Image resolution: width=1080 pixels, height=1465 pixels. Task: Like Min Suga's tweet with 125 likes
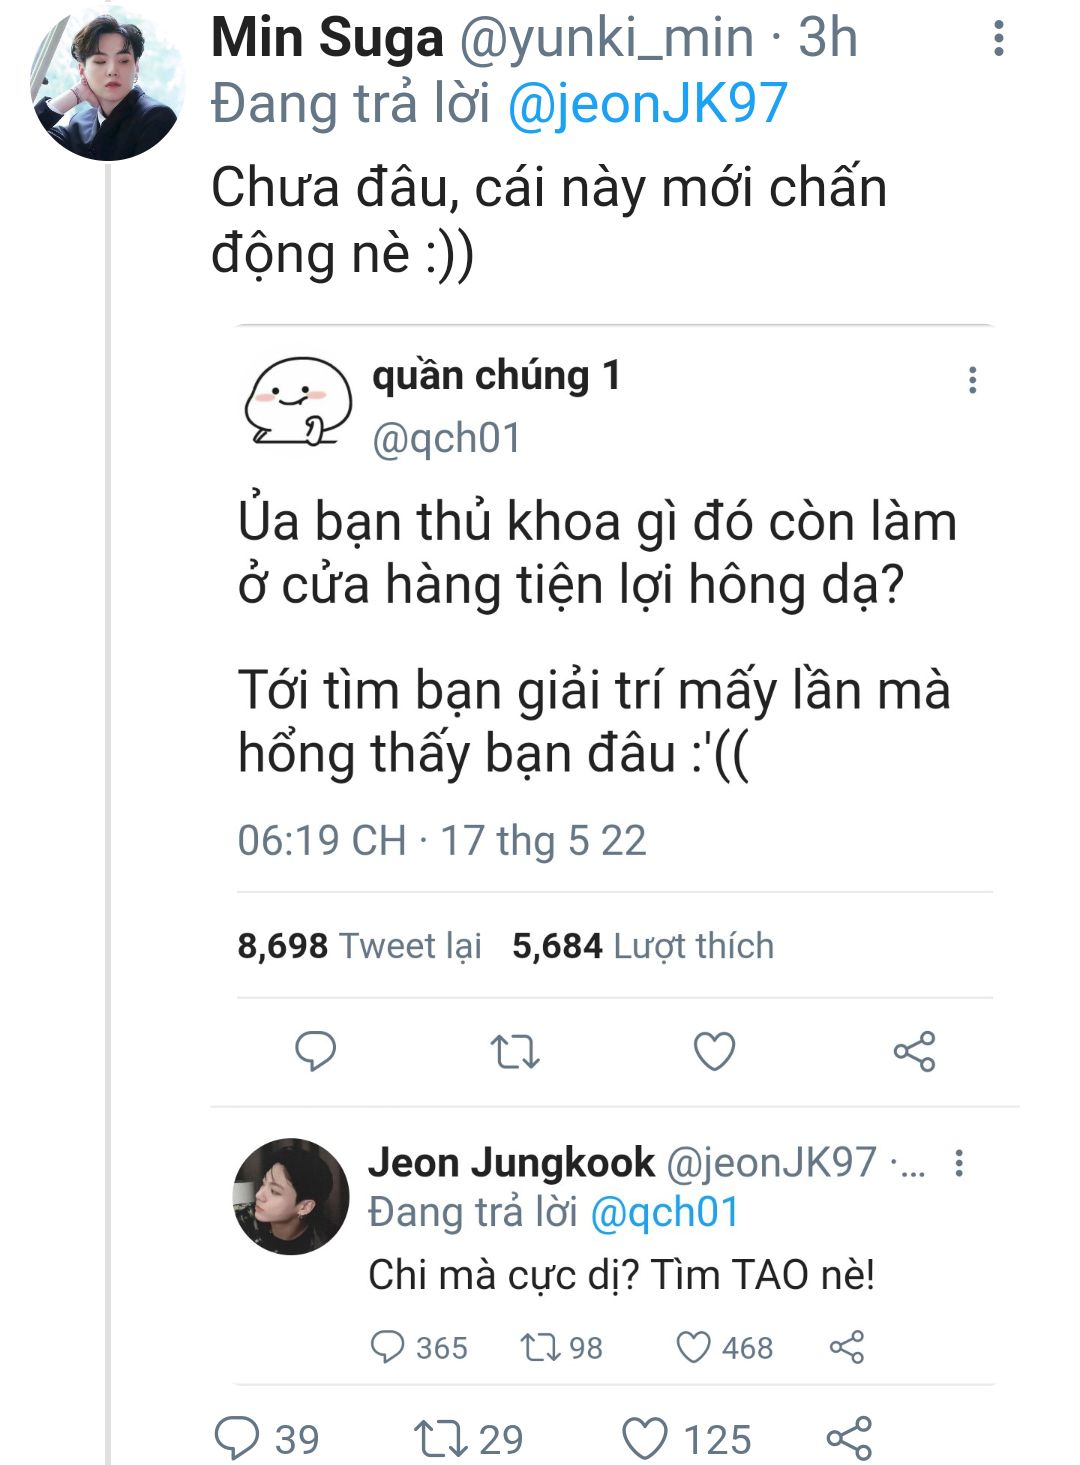(x=645, y=1439)
